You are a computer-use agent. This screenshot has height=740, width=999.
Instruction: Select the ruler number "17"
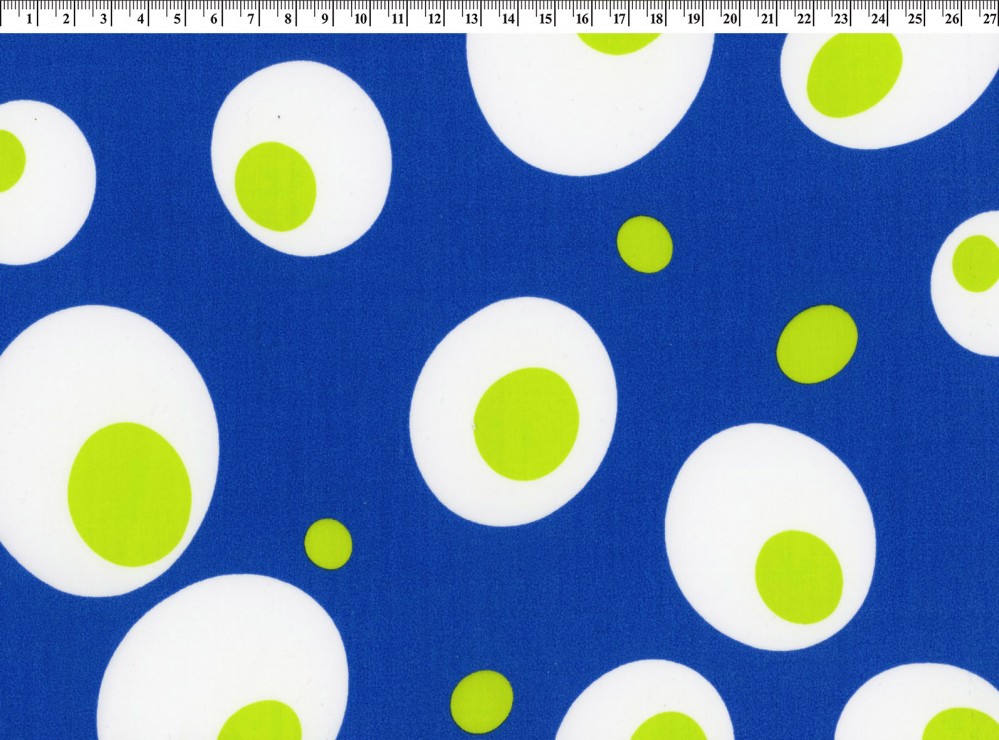pos(619,19)
